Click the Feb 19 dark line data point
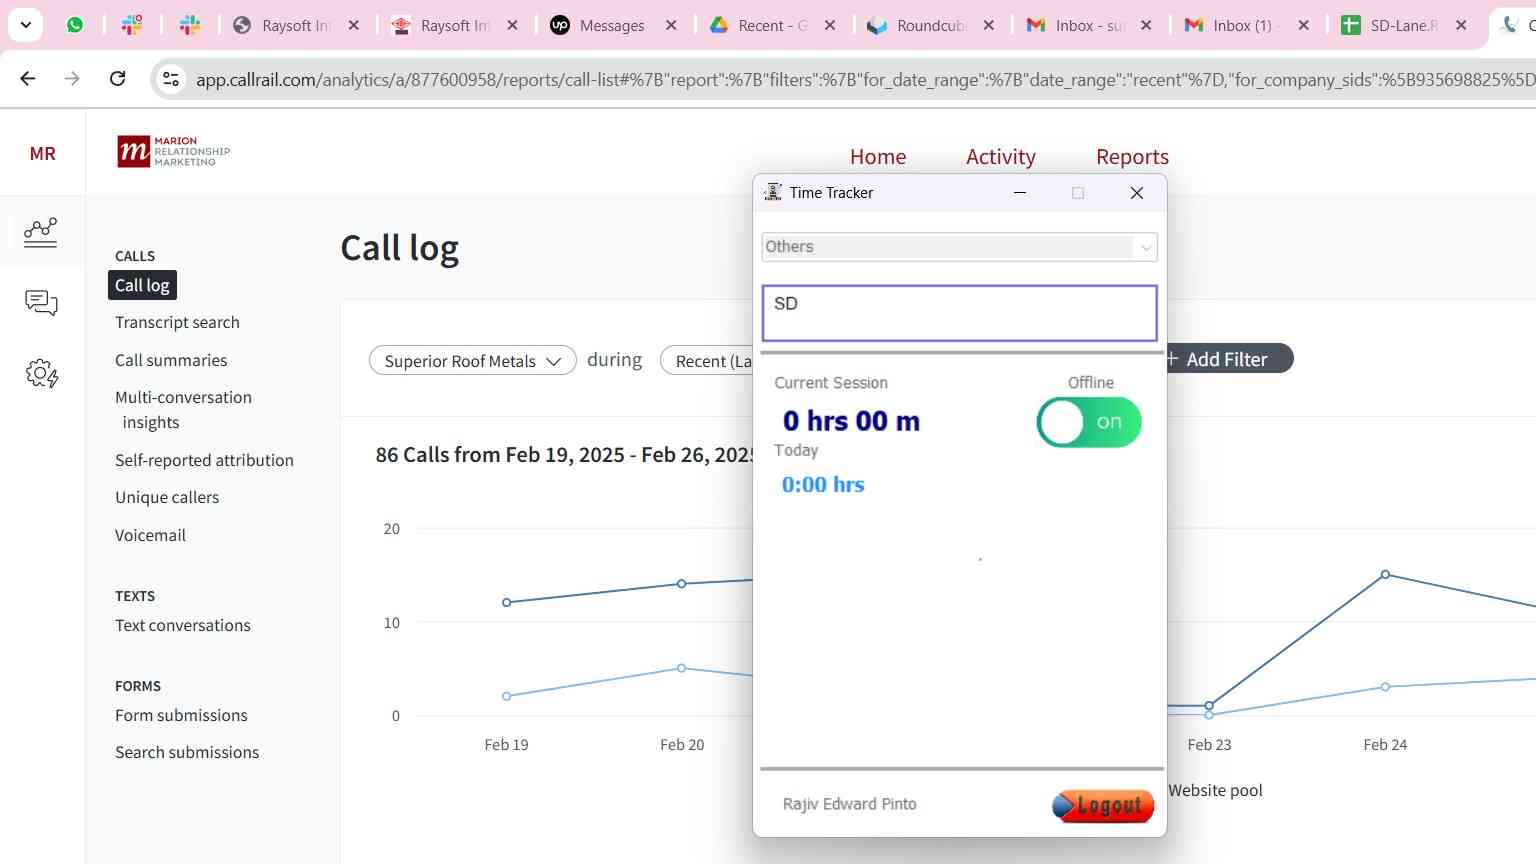 tap(506, 602)
